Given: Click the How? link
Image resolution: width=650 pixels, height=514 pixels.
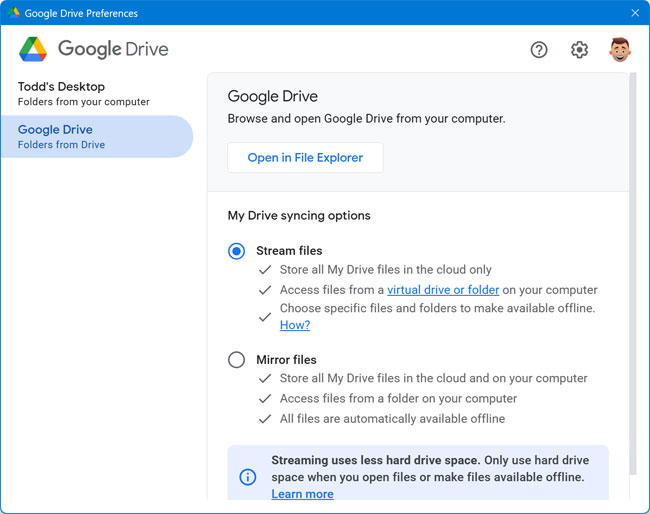Looking at the screenshot, I should 295,325.
